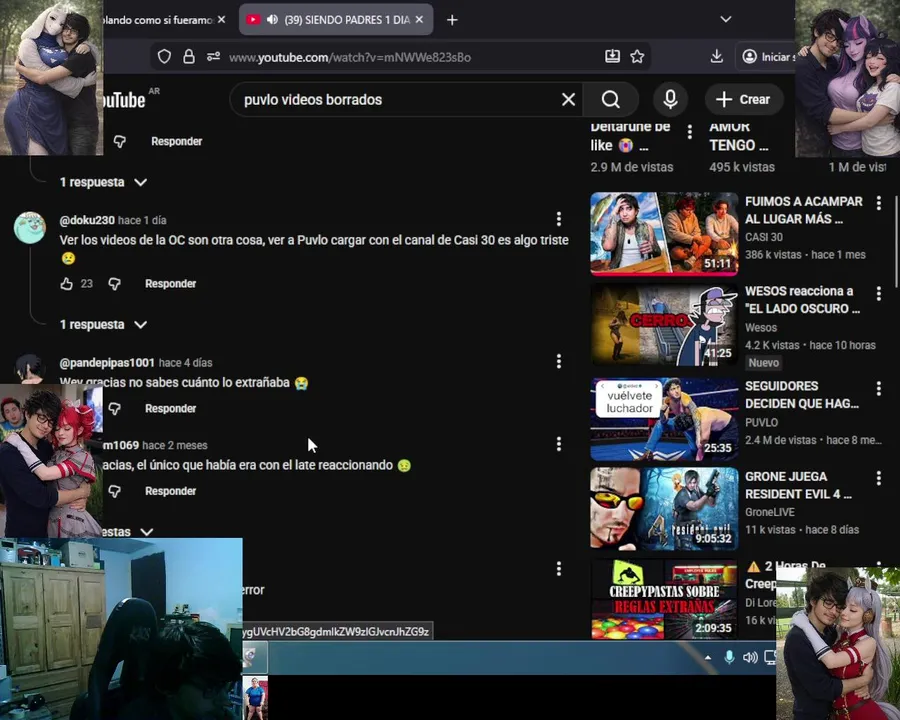
Task: Click the YouTube search magnifier button
Action: 611,99
